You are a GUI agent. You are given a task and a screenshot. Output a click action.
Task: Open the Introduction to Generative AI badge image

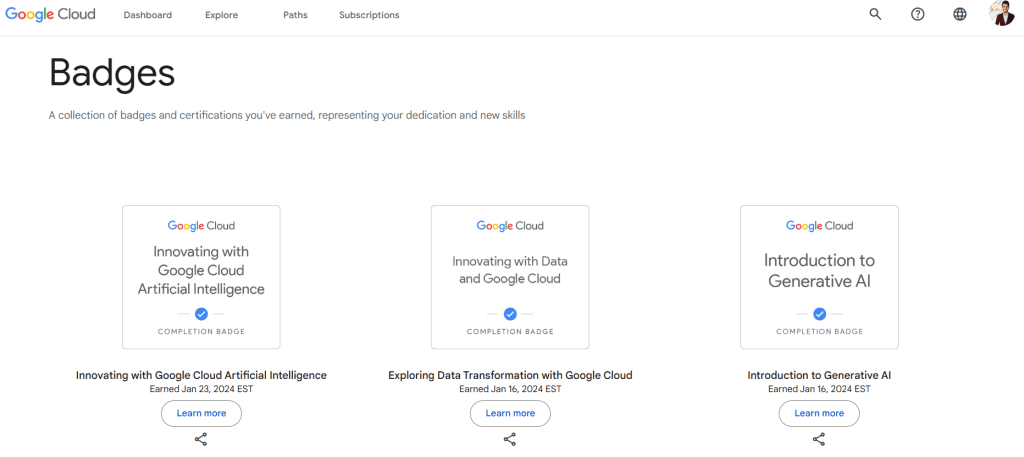tap(819, 277)
